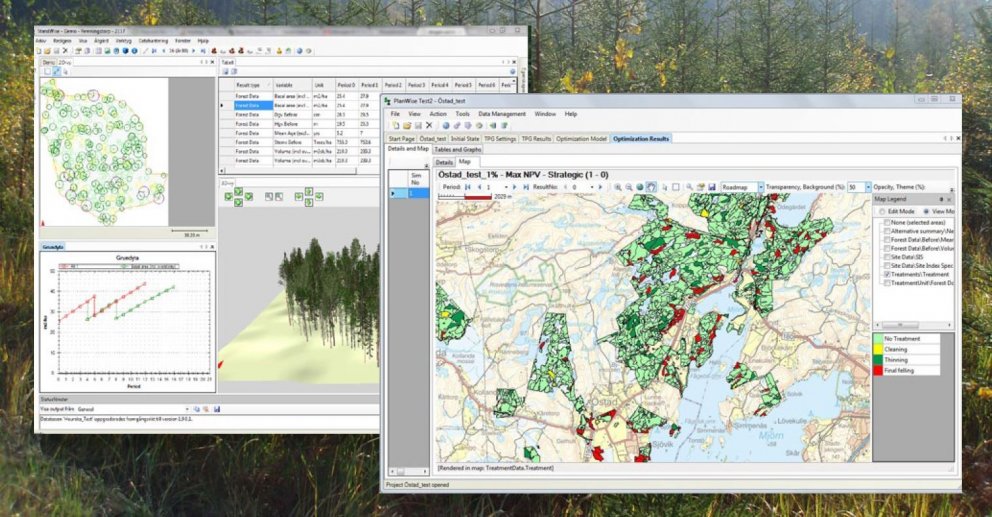Click the delete X icon in PlanWise toolbar
Image resolution: width=992 pixels, height=517 pixels.
point(429,126)
